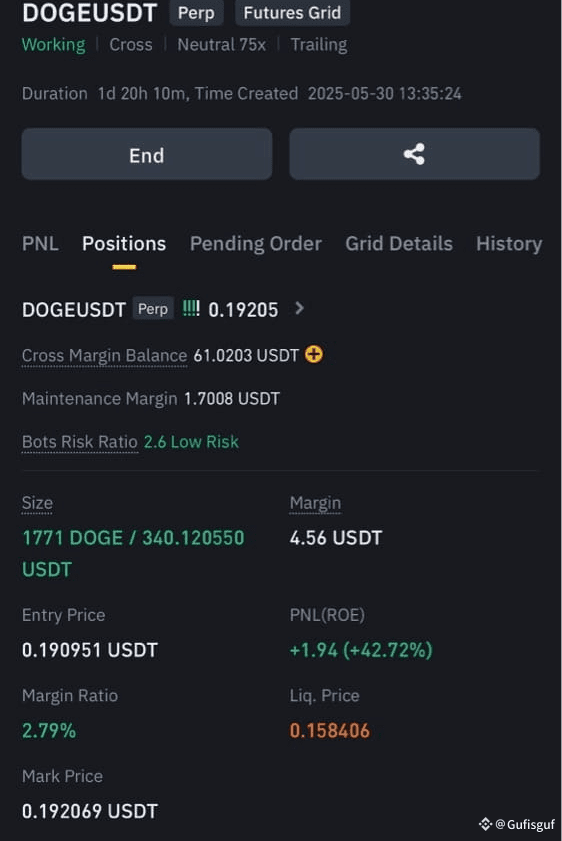
Task: Click the Trailing status label
Action: click(x=319, y=45)
